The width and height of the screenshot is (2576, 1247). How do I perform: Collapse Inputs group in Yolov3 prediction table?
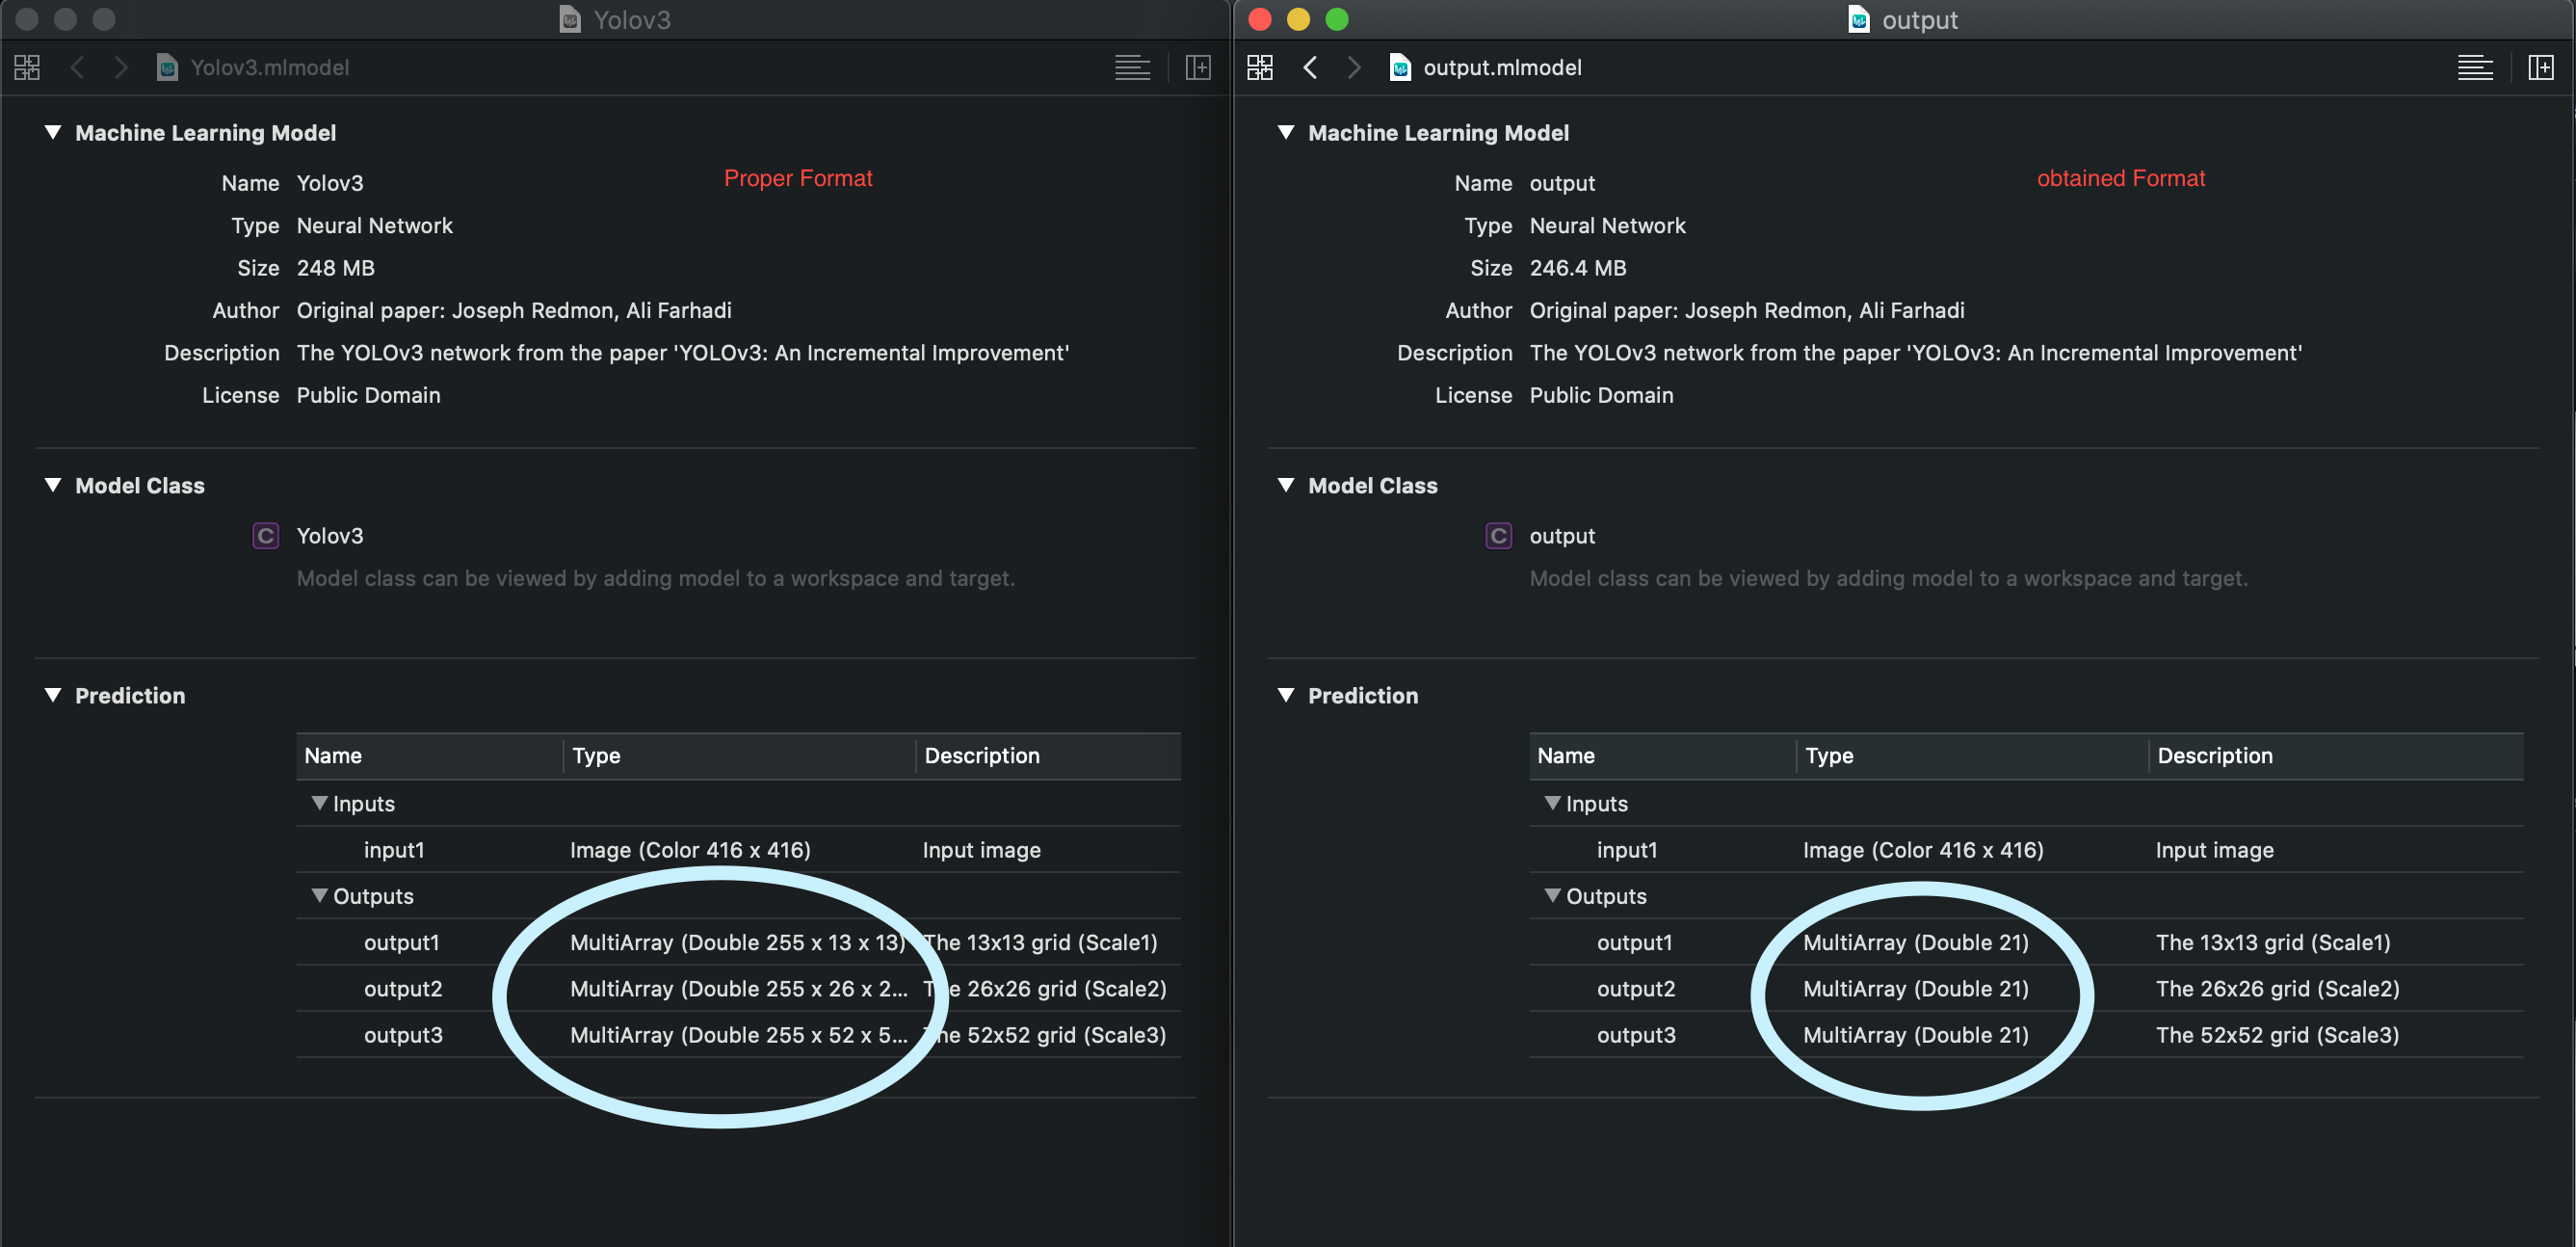319,804
